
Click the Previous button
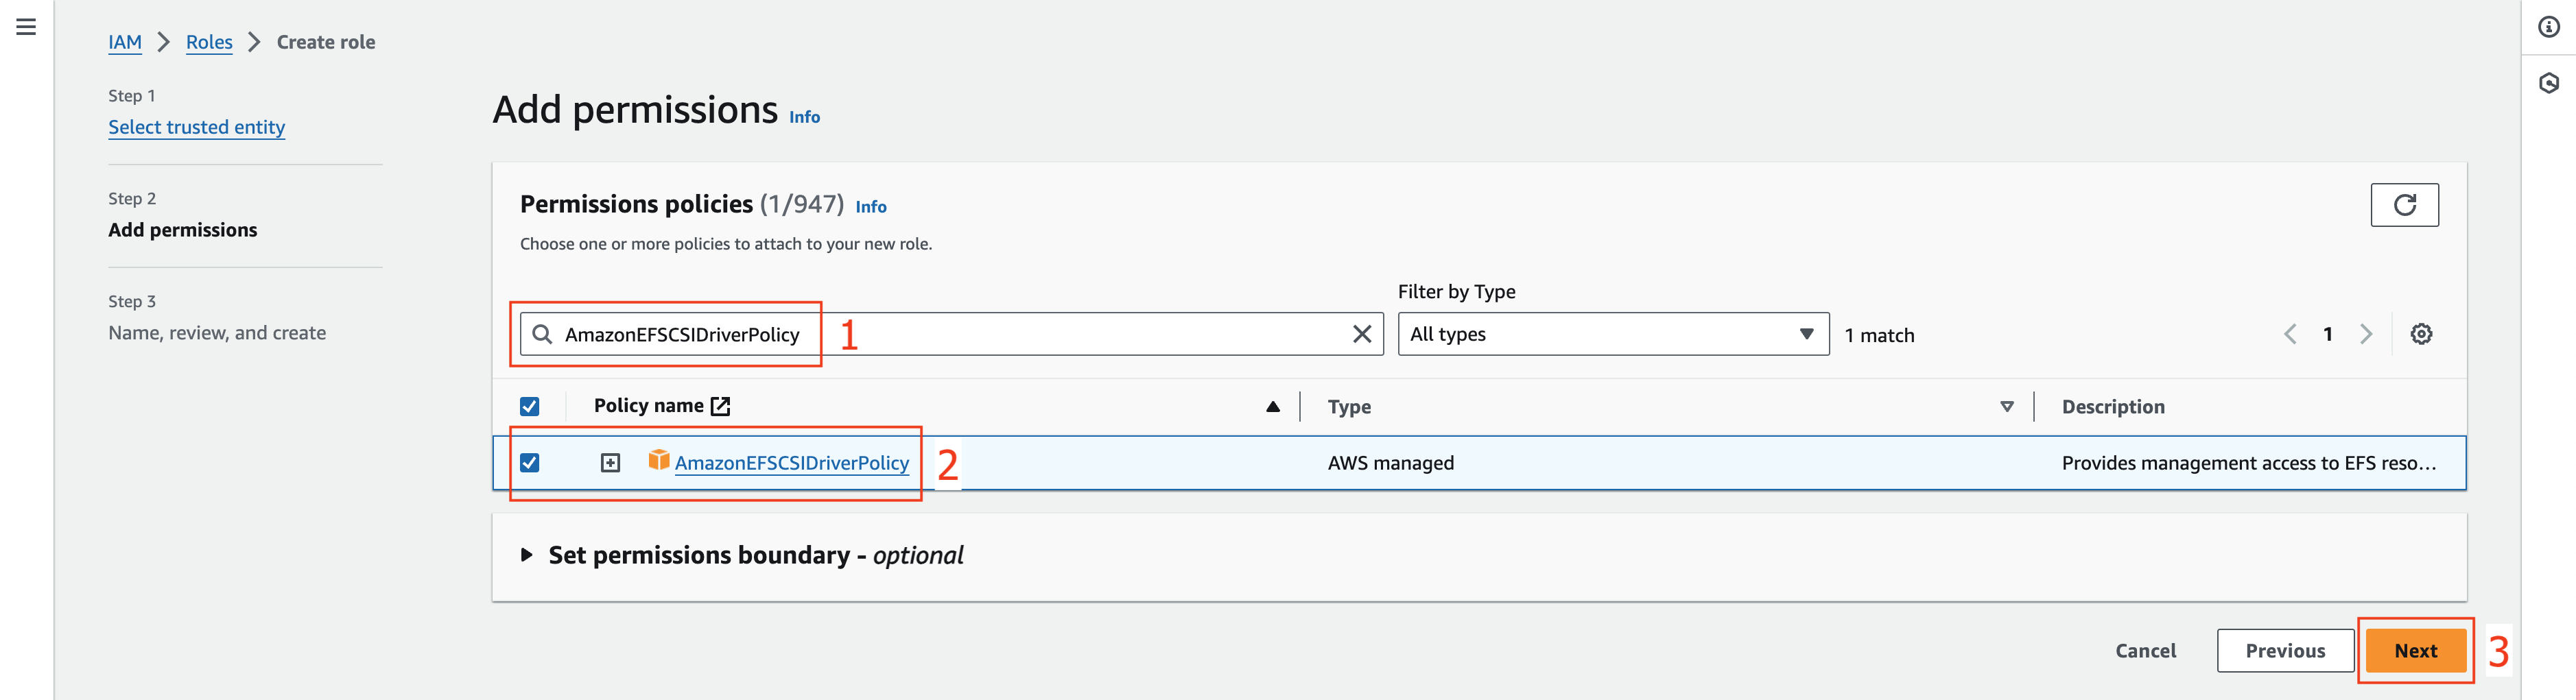point(2285,651)
